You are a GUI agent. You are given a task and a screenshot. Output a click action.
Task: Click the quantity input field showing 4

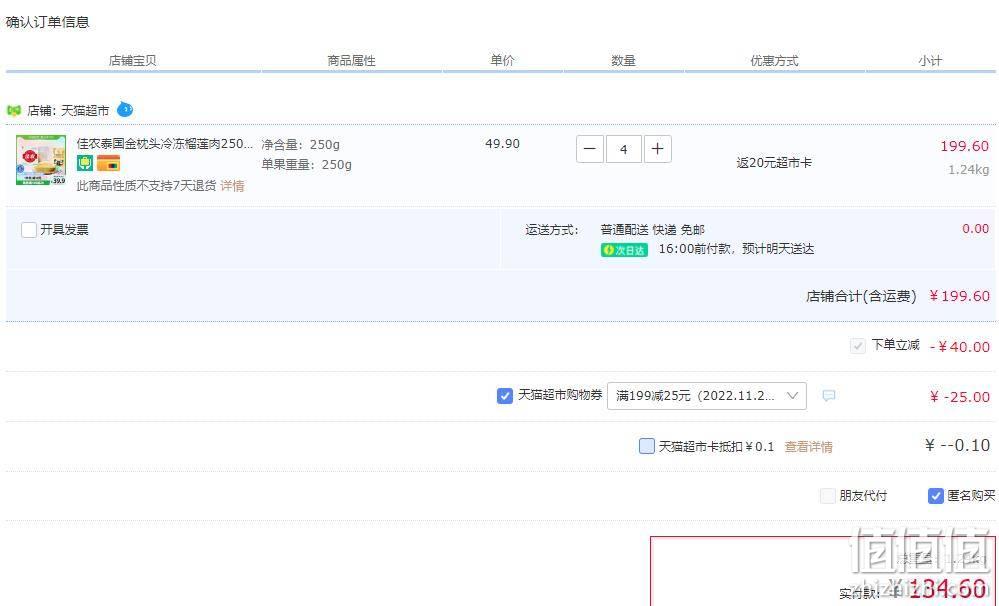pos(623,149)
